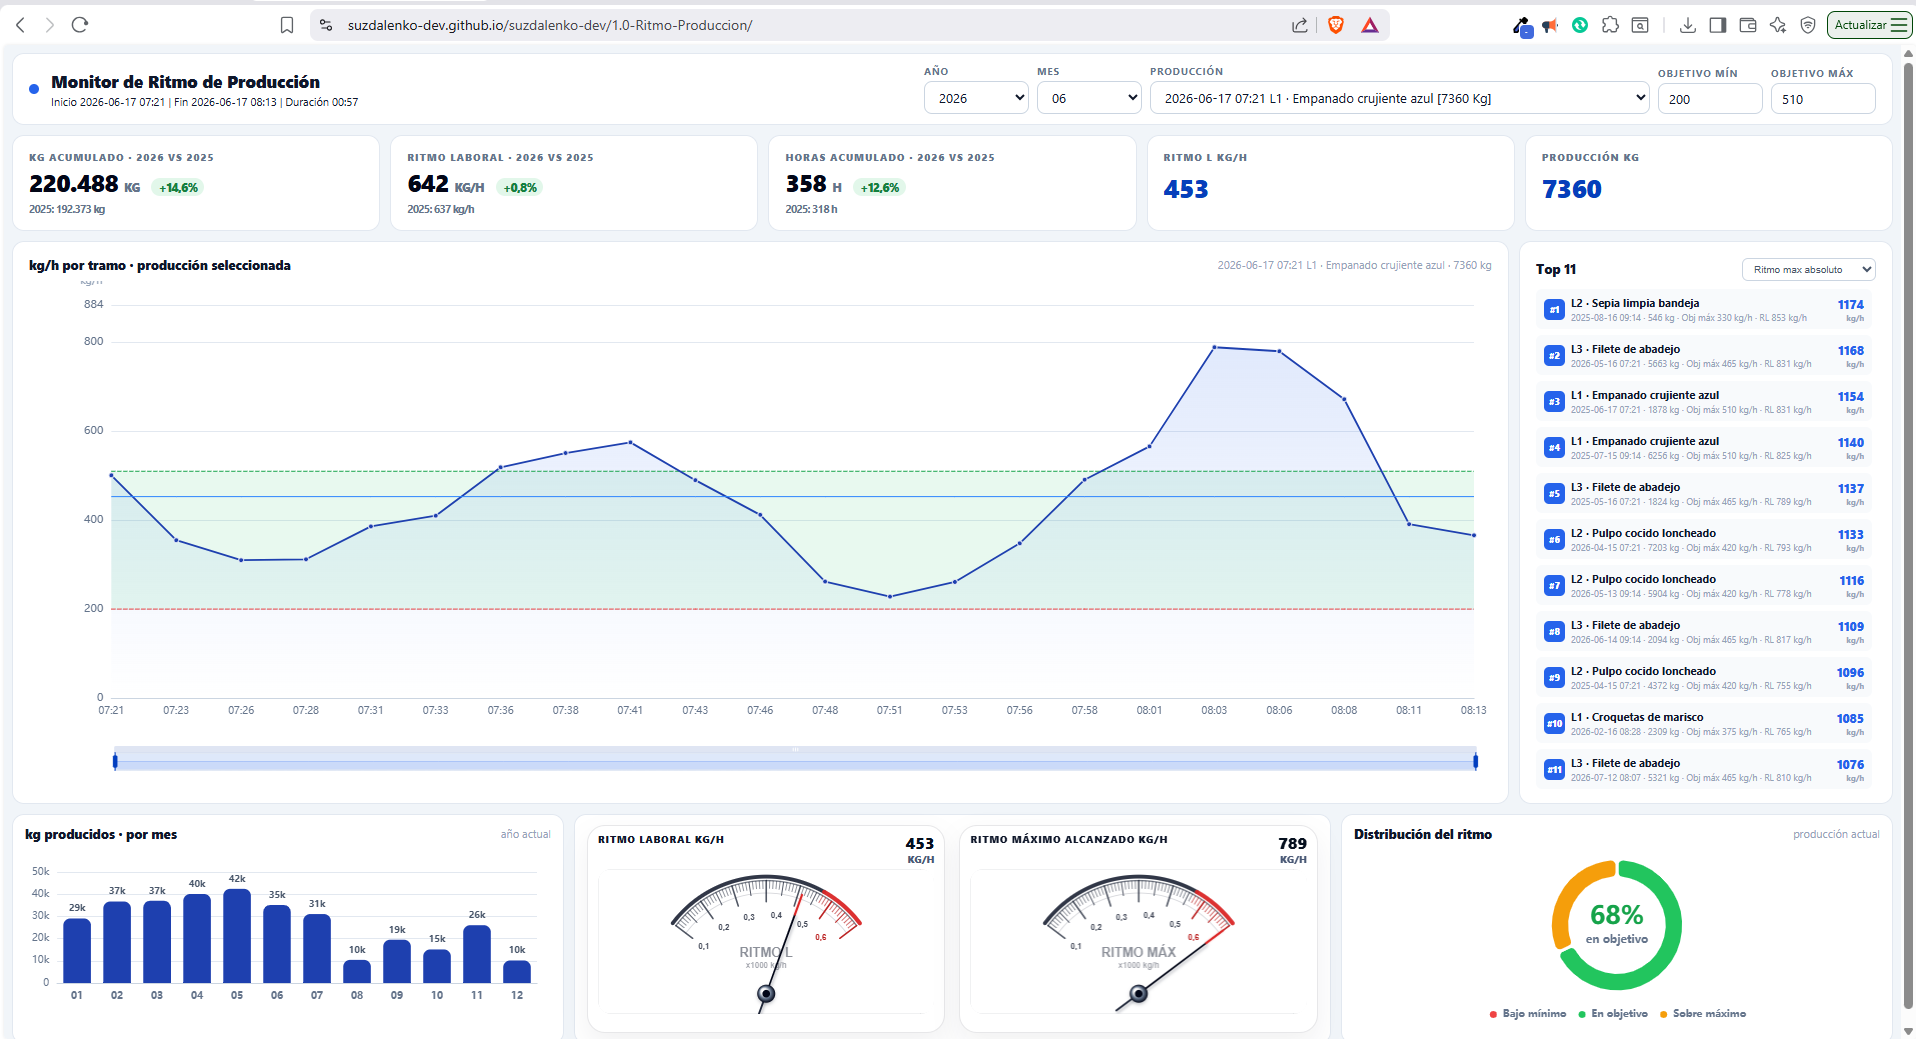1916x1039 pixels.
Task: Go back to the previous page
Action: point(20,25)
